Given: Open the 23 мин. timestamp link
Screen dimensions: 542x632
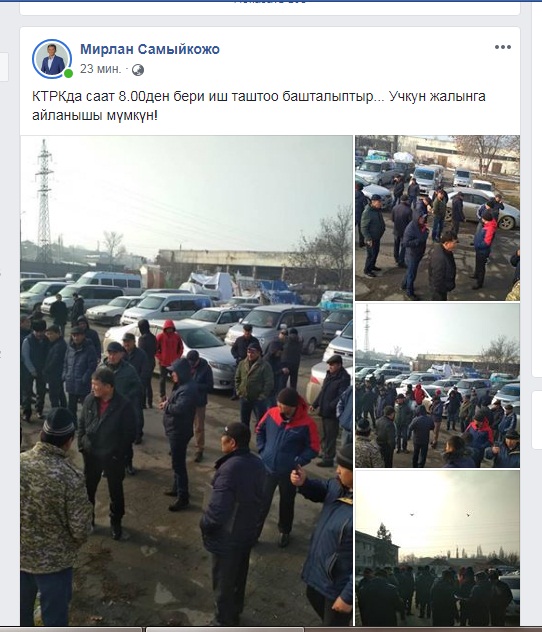Looking at the screenshot, I should [100, 69].
